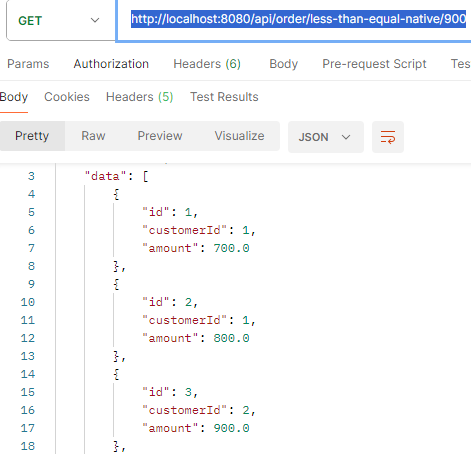Open the Test Results tab
Image resolution: width=471 pixels, height=454 pixels.
[224, 97]
